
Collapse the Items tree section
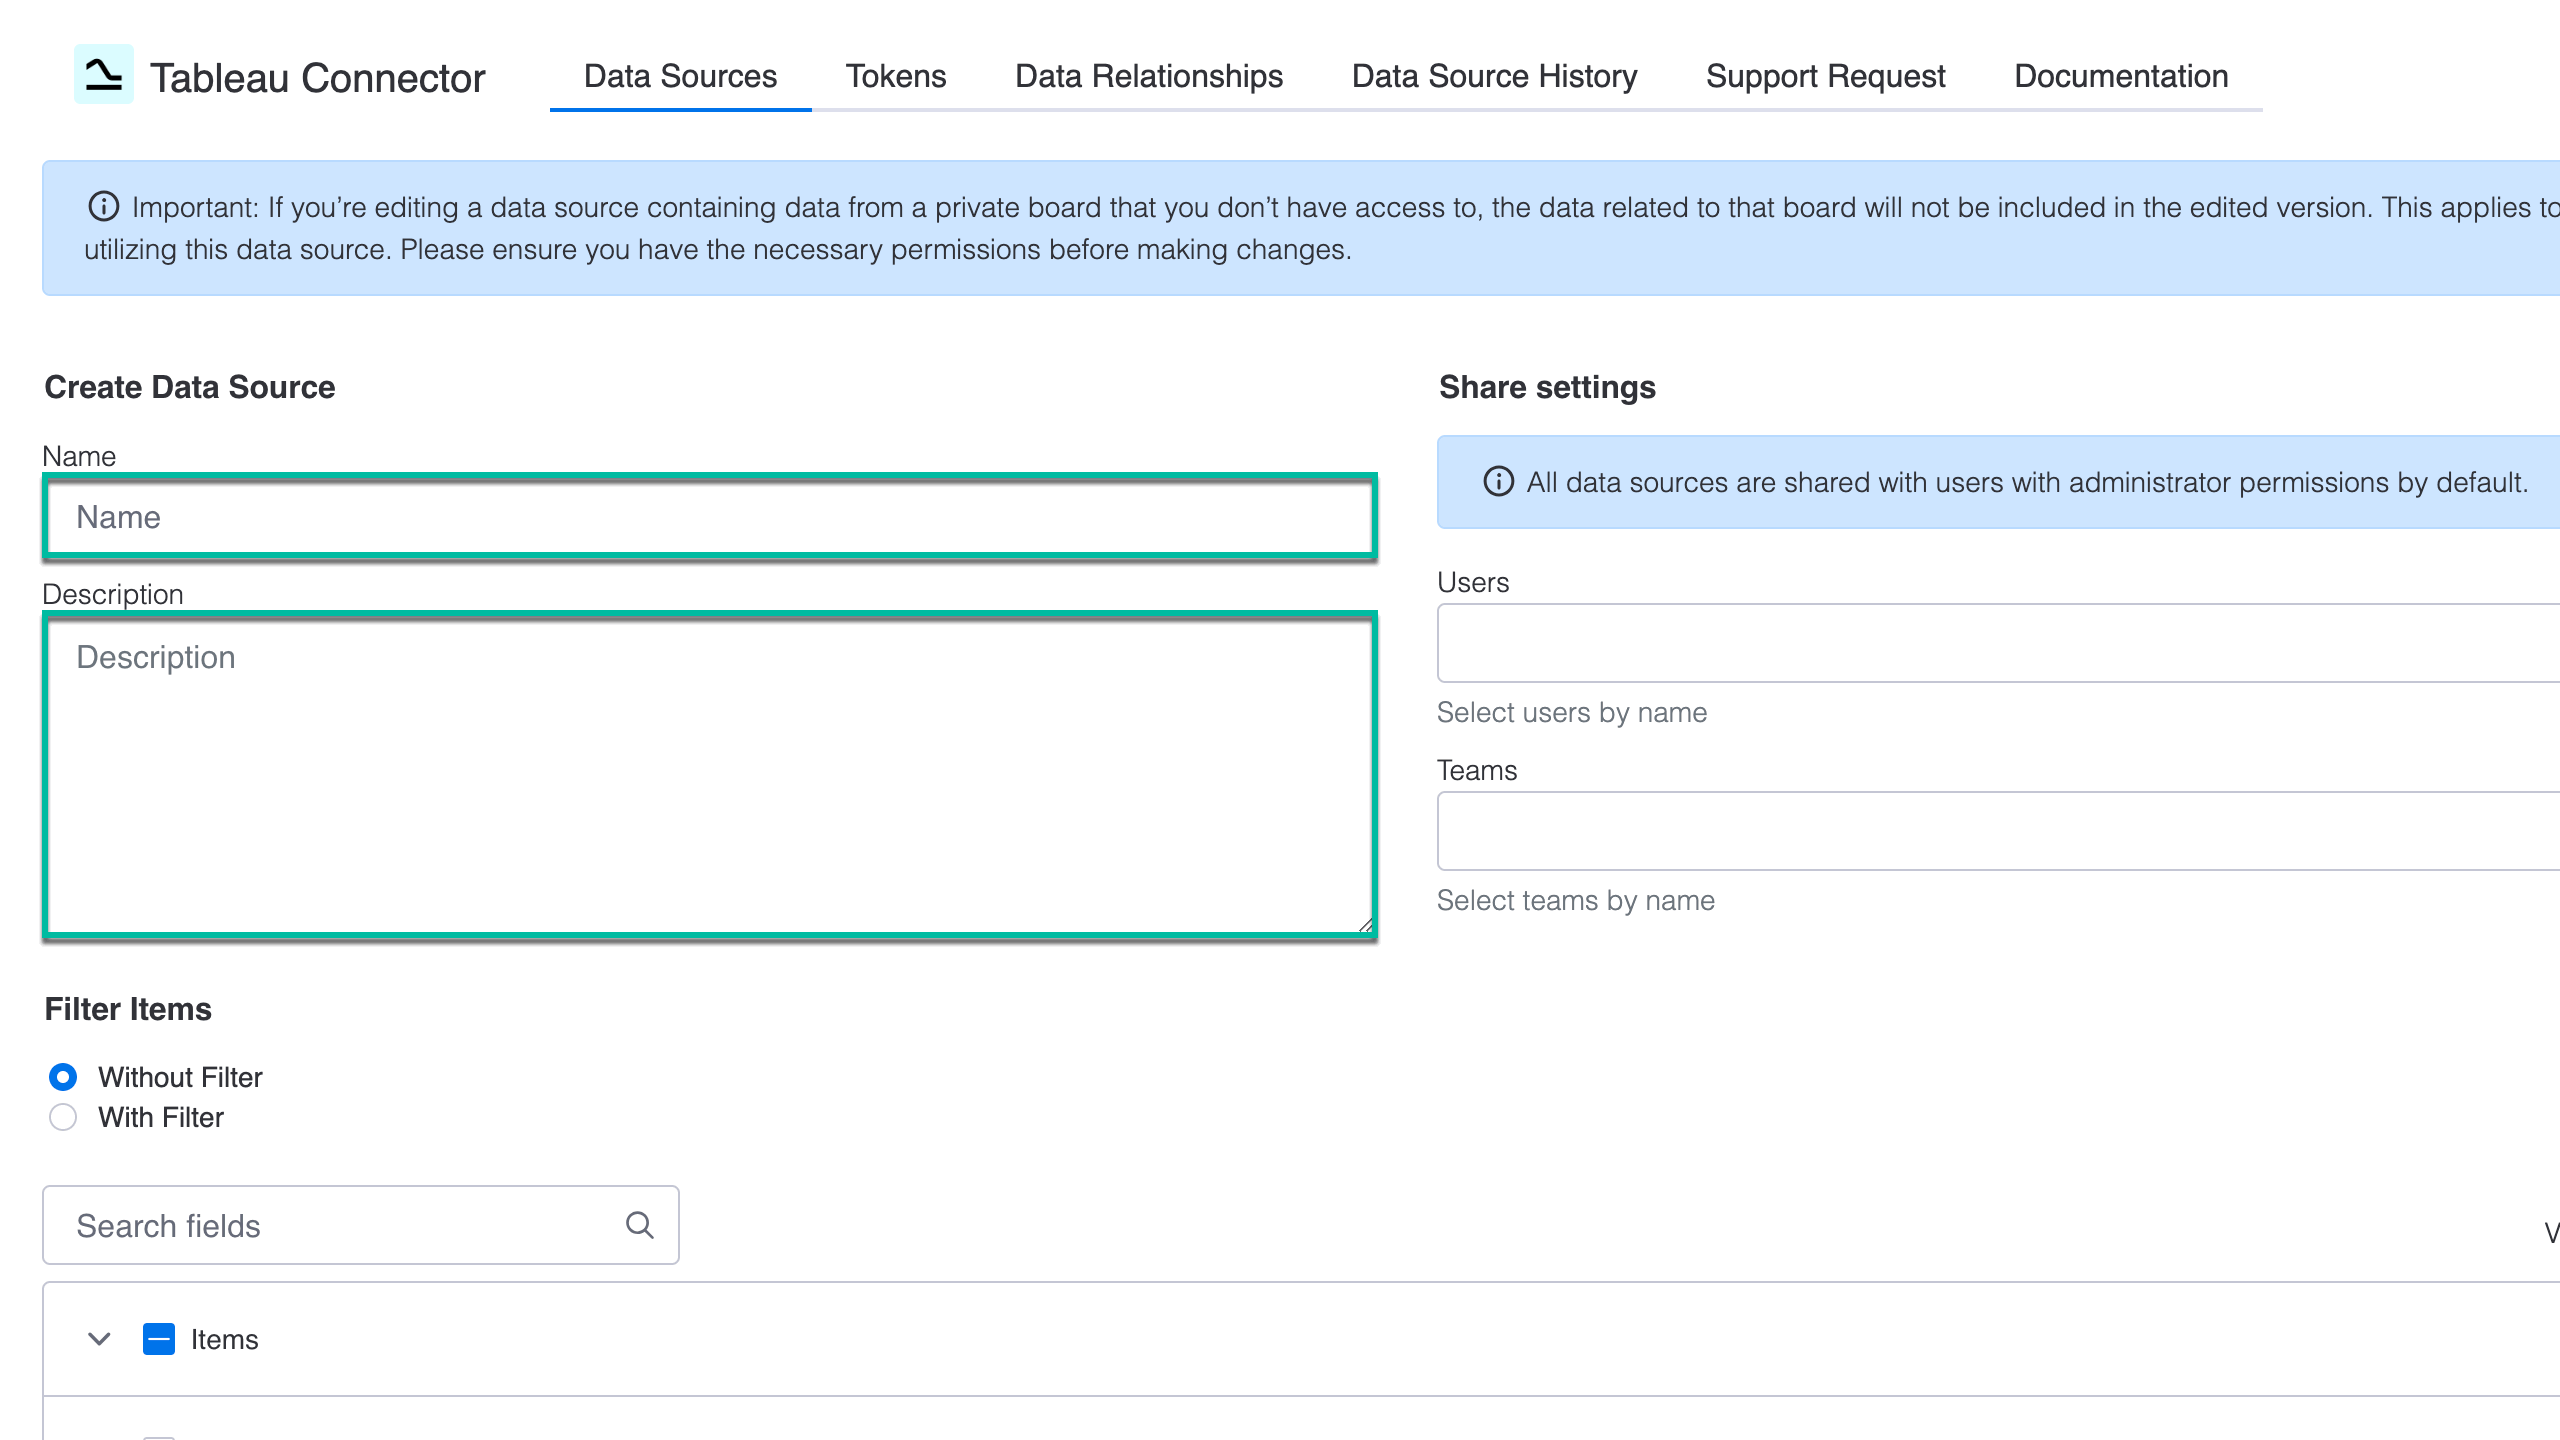click(98, 1339)
